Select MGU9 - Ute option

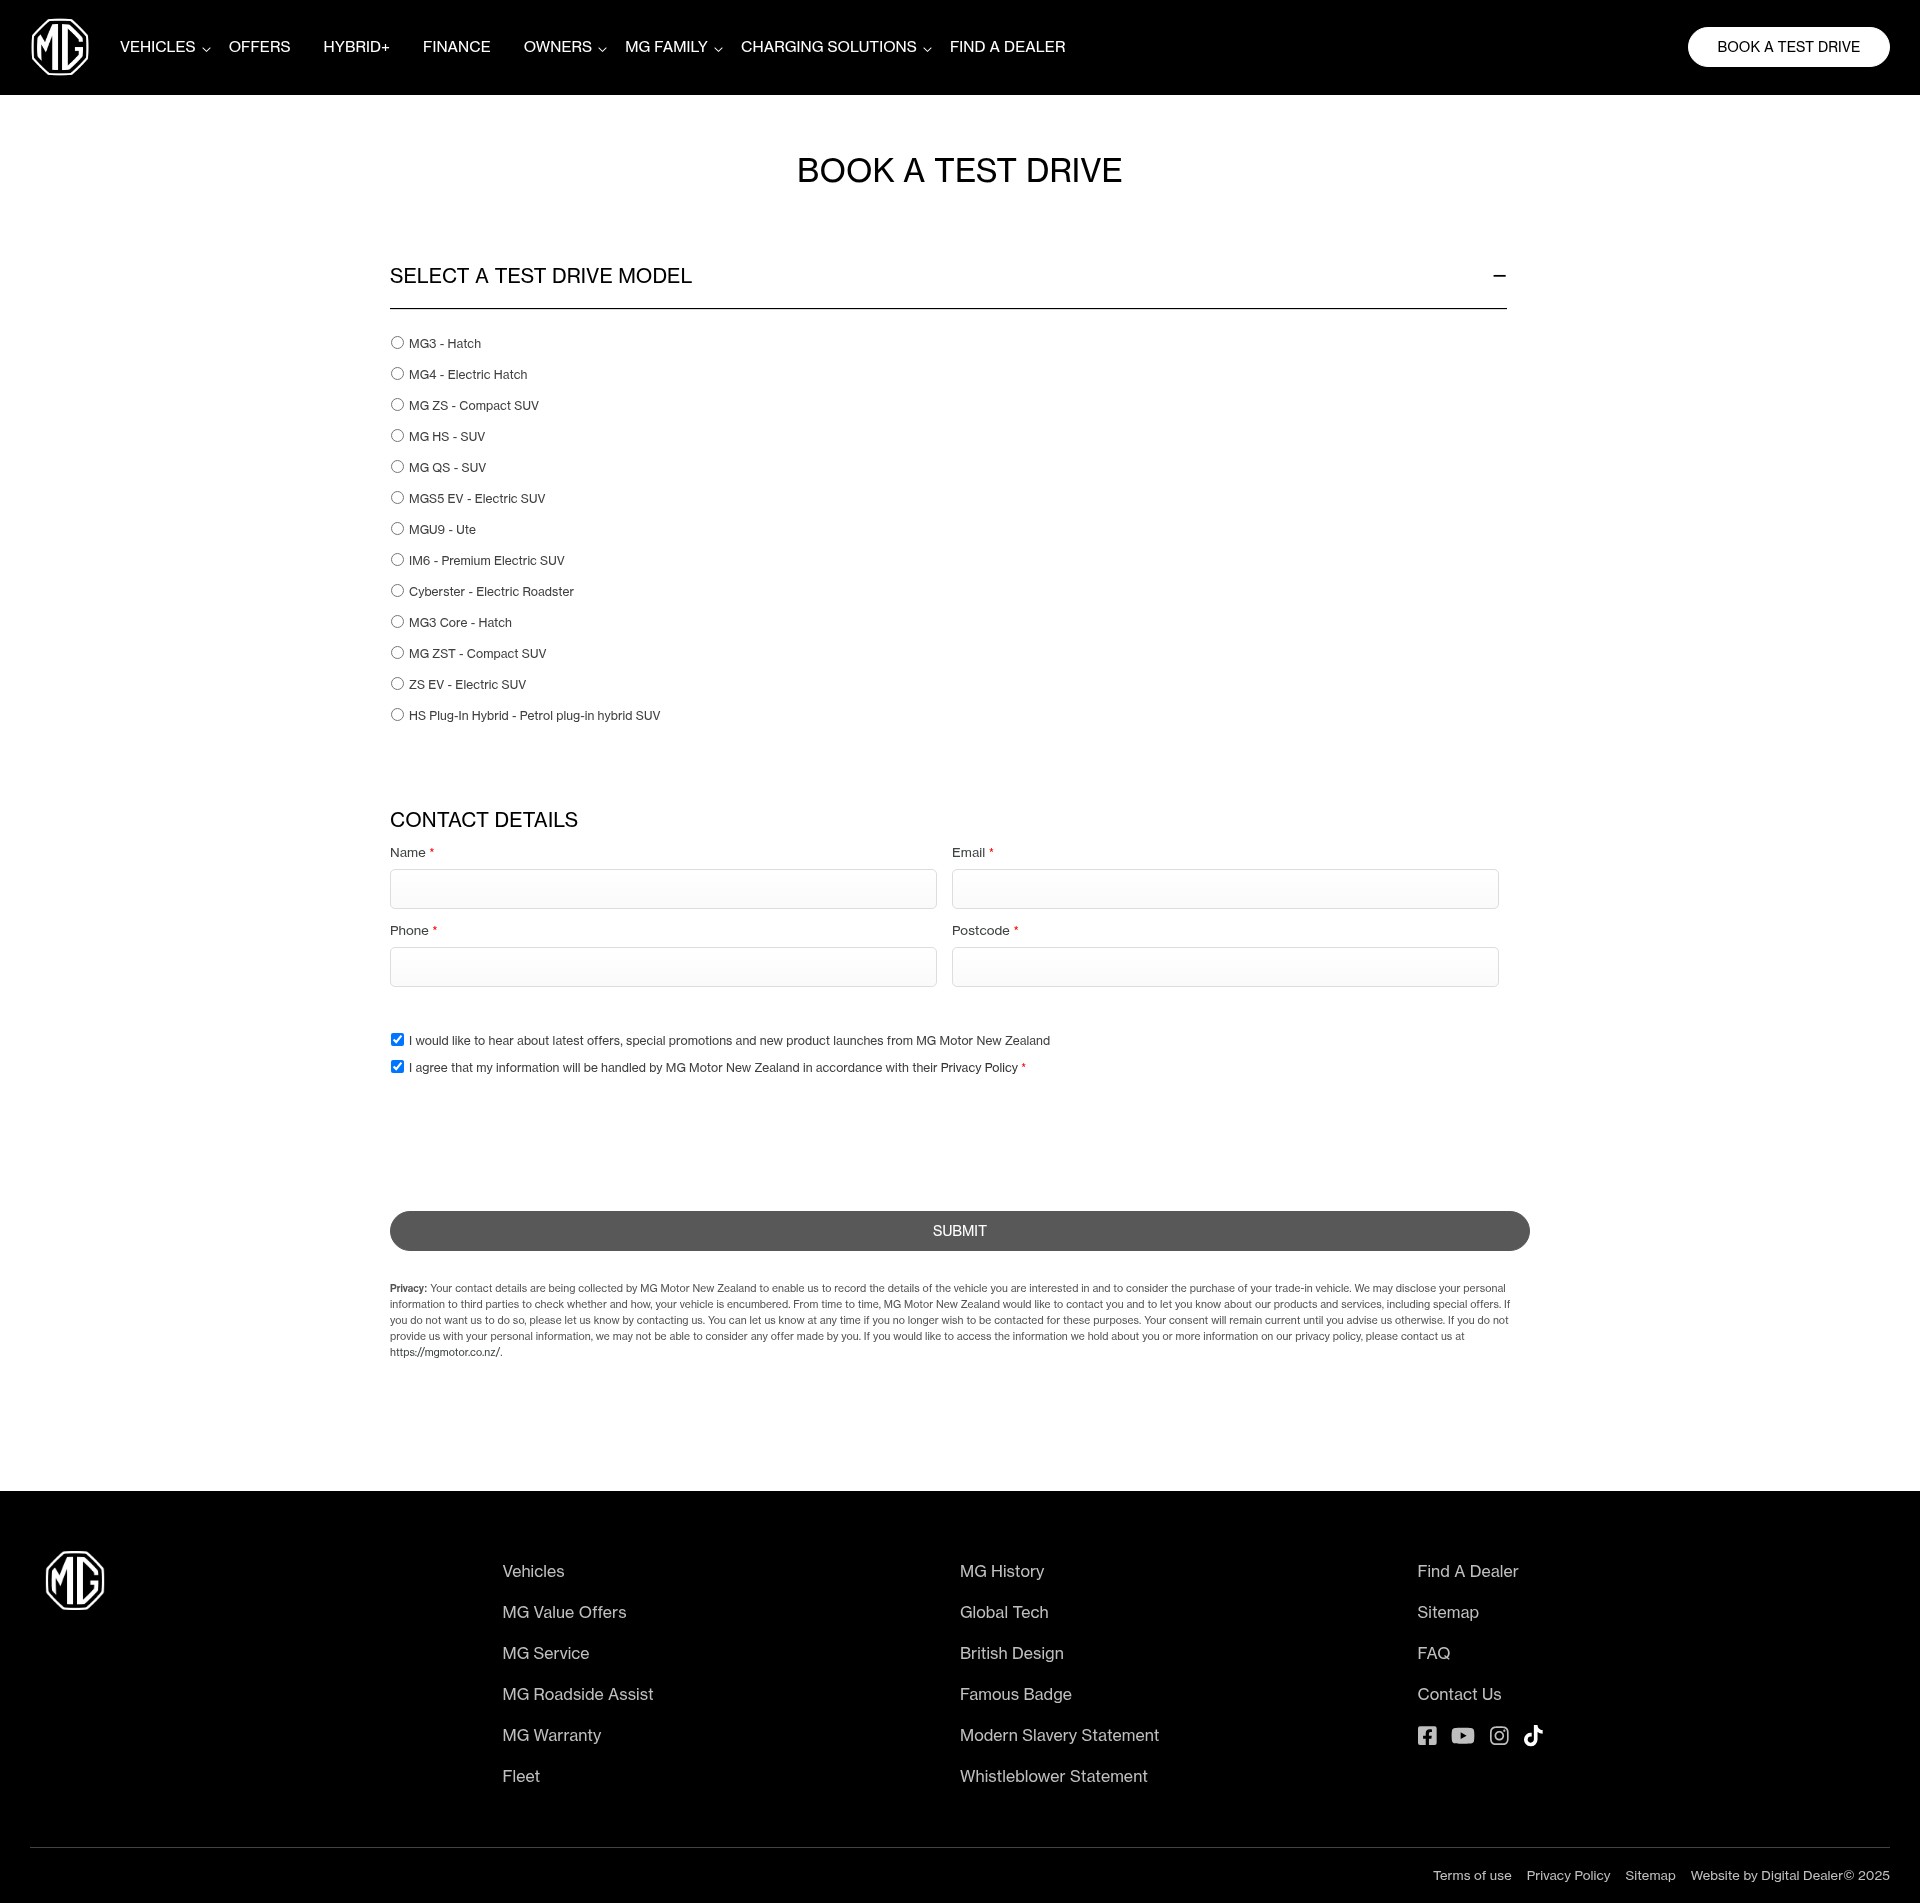click(397, 529)
